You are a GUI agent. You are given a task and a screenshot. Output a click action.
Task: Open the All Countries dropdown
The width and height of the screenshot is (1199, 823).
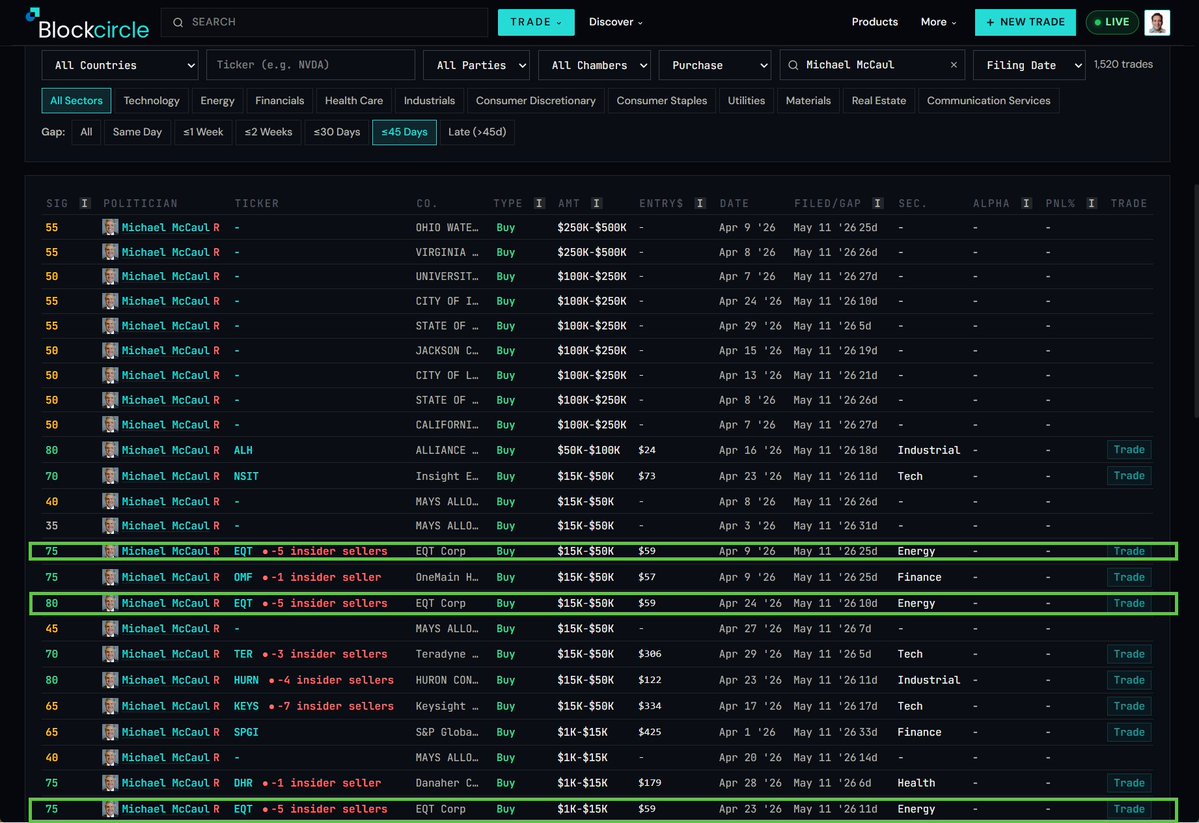(120, 65)
